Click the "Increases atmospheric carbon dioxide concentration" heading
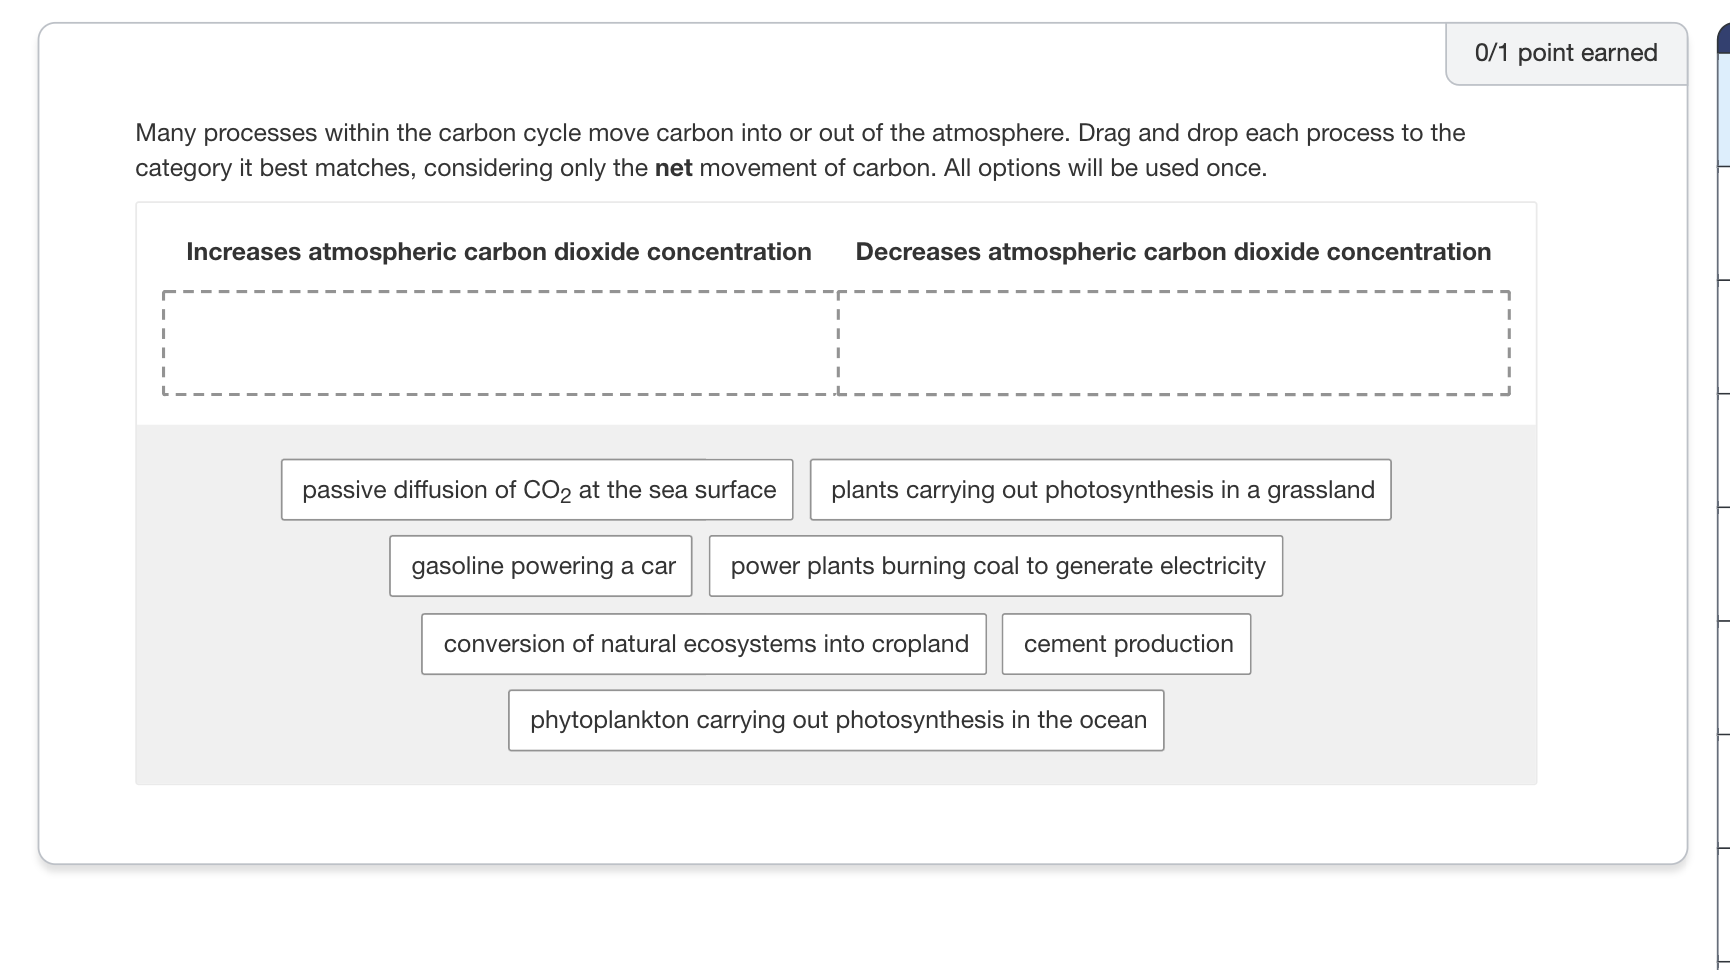 [498, 251]
